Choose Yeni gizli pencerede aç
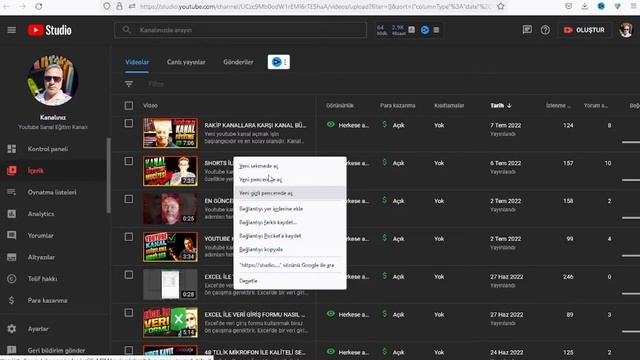Screen dimensions: 640x360 [x=290, y=193]
